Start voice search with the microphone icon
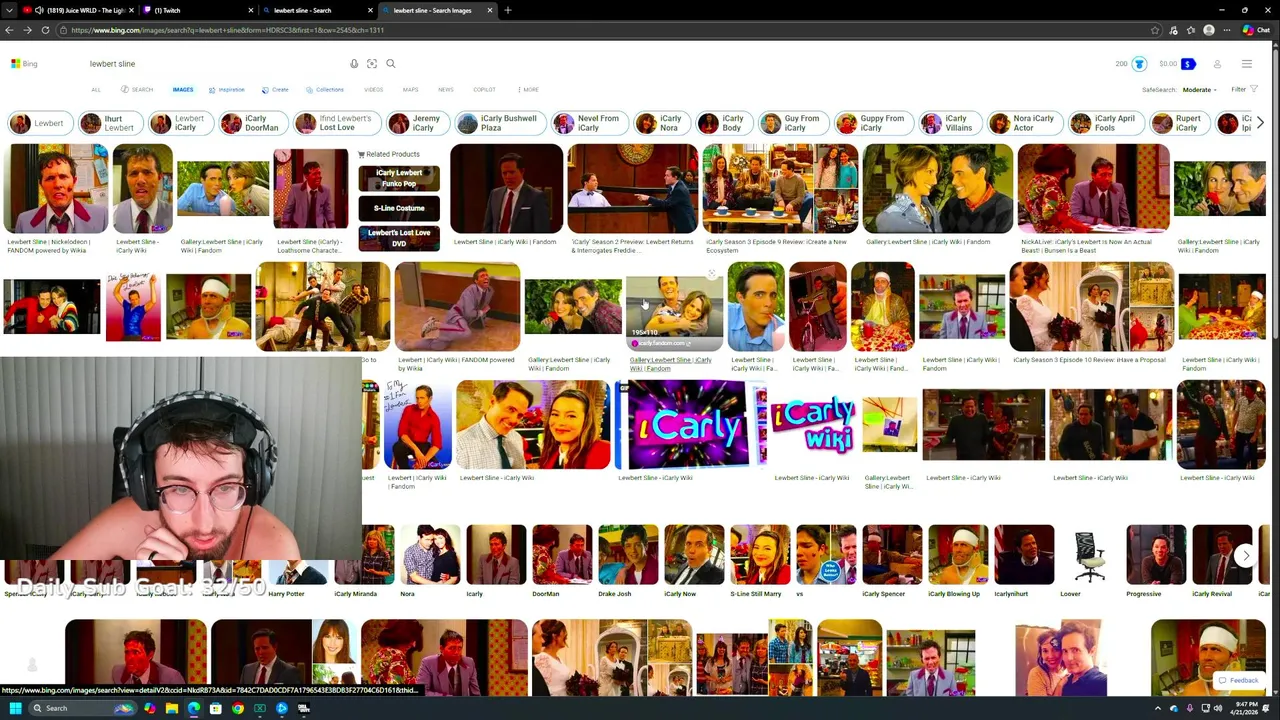Viewport: 1280px width, 720px height. [x=353, y=64]
